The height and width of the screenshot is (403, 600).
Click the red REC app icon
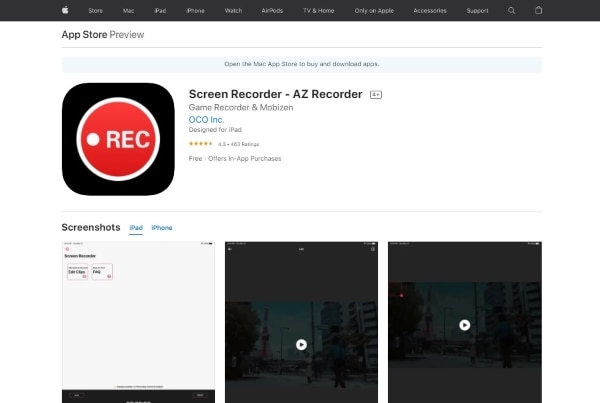point(118,139)
